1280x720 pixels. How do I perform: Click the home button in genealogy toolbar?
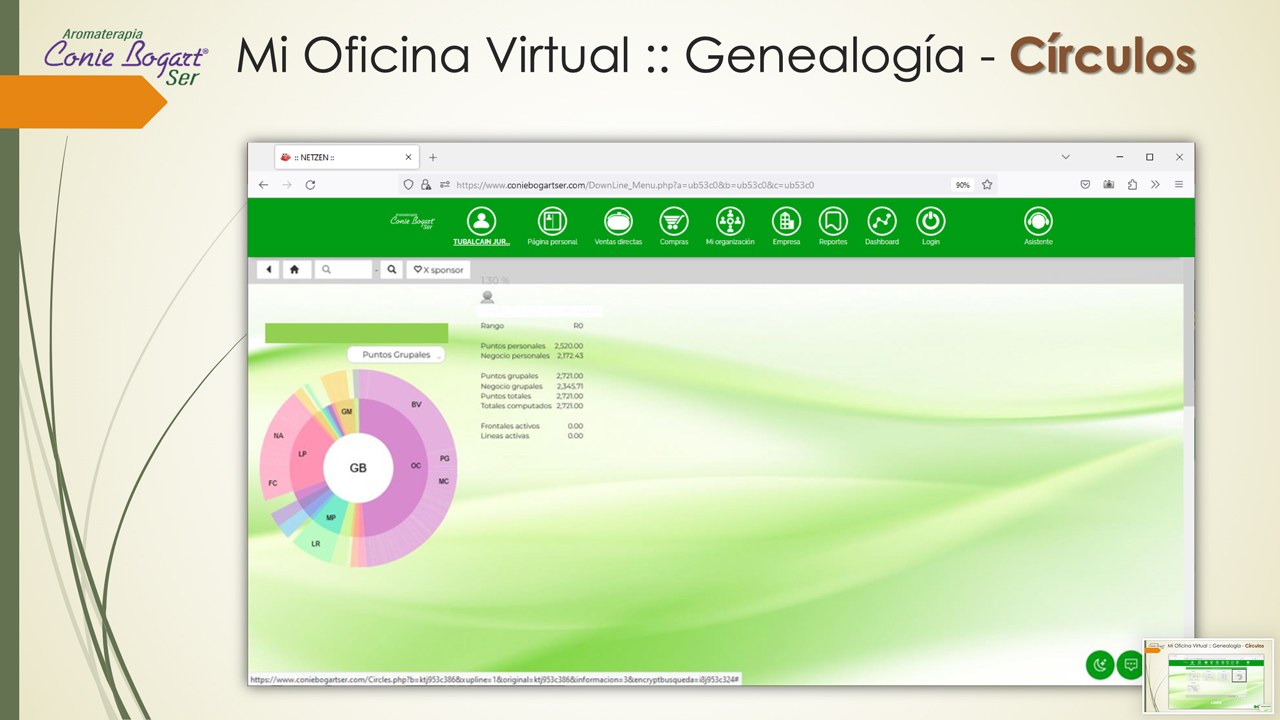(294, 270)
